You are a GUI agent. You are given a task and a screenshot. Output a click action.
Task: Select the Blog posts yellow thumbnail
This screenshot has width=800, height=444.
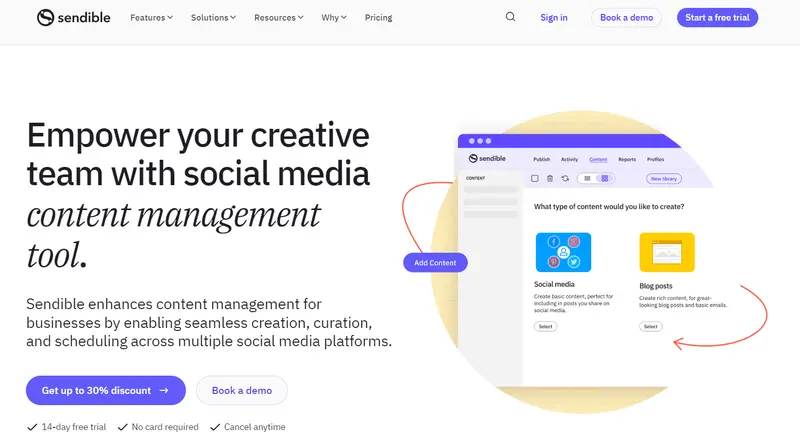click(666, 252)
